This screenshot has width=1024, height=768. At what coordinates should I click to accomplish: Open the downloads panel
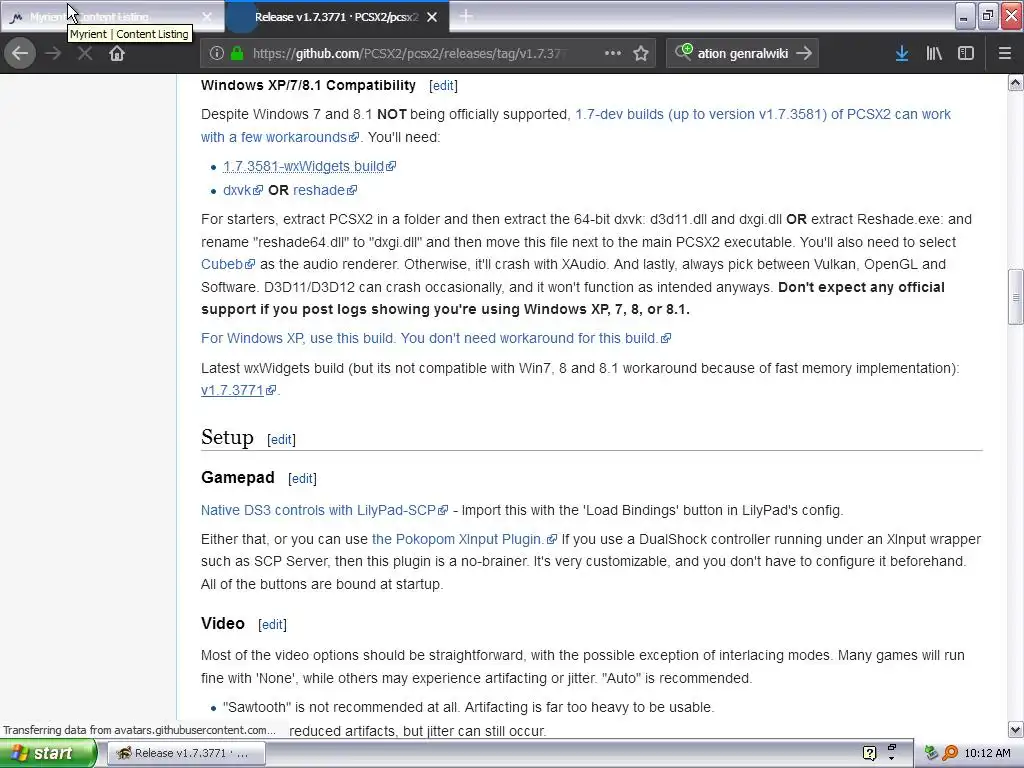tap(902, 54)
